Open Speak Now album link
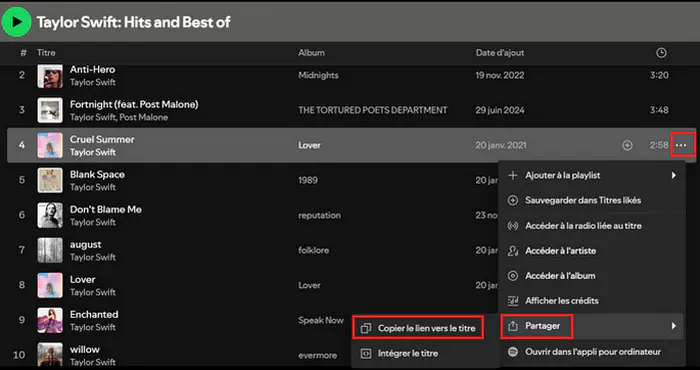The image size is (700, 370). pos(321,320)
